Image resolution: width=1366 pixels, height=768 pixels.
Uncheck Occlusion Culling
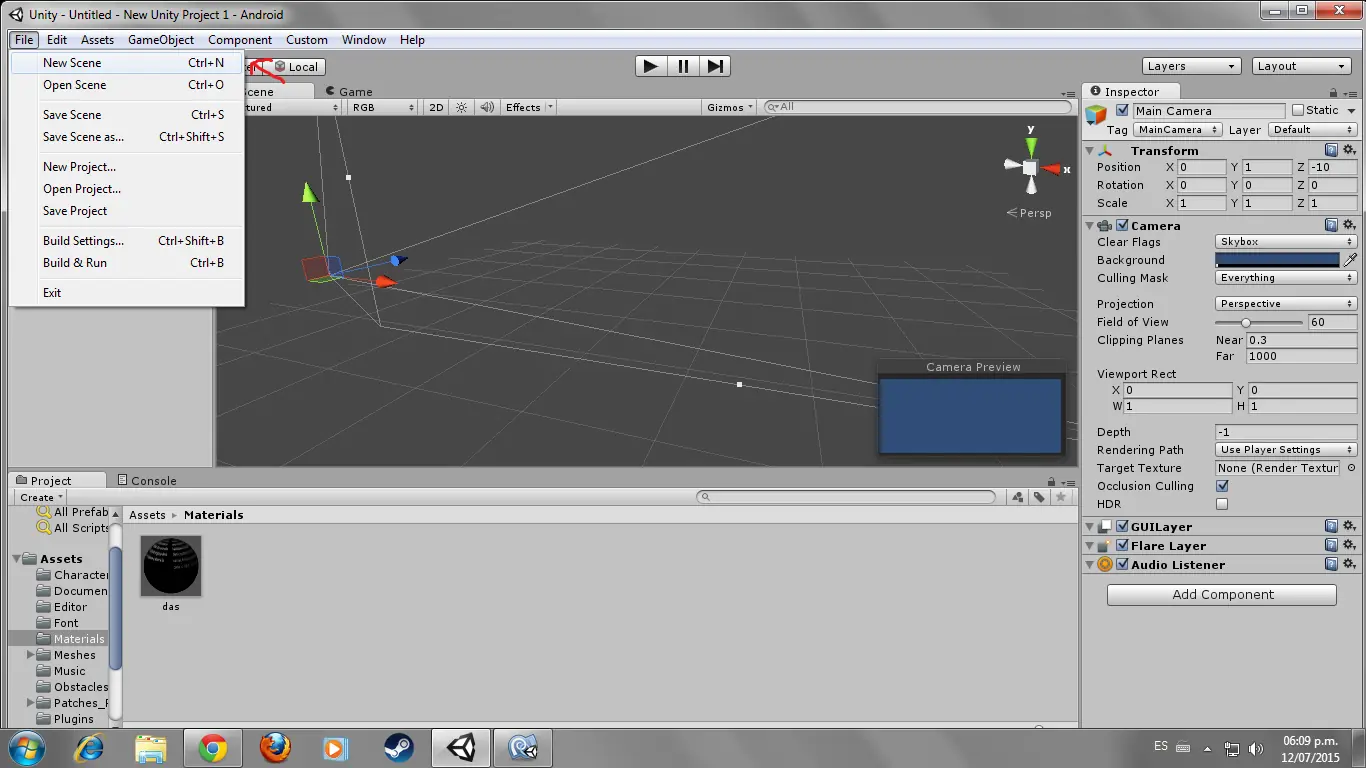tap(1222, 486)
